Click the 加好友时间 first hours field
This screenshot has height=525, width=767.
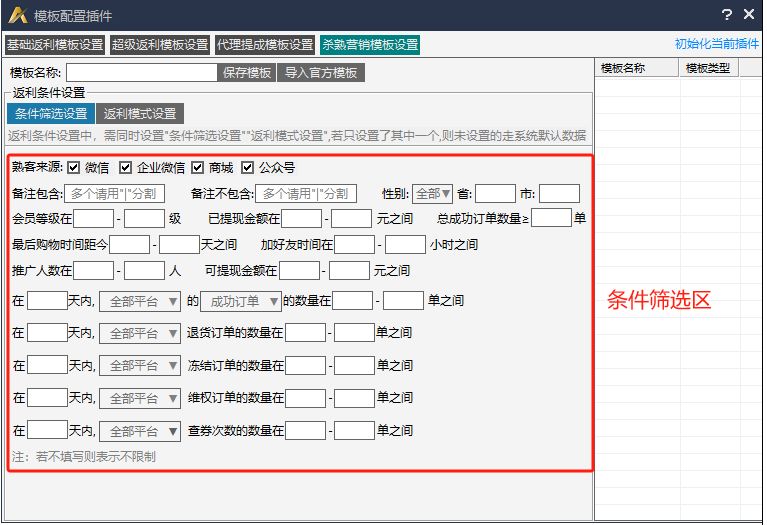click(355, 244)
